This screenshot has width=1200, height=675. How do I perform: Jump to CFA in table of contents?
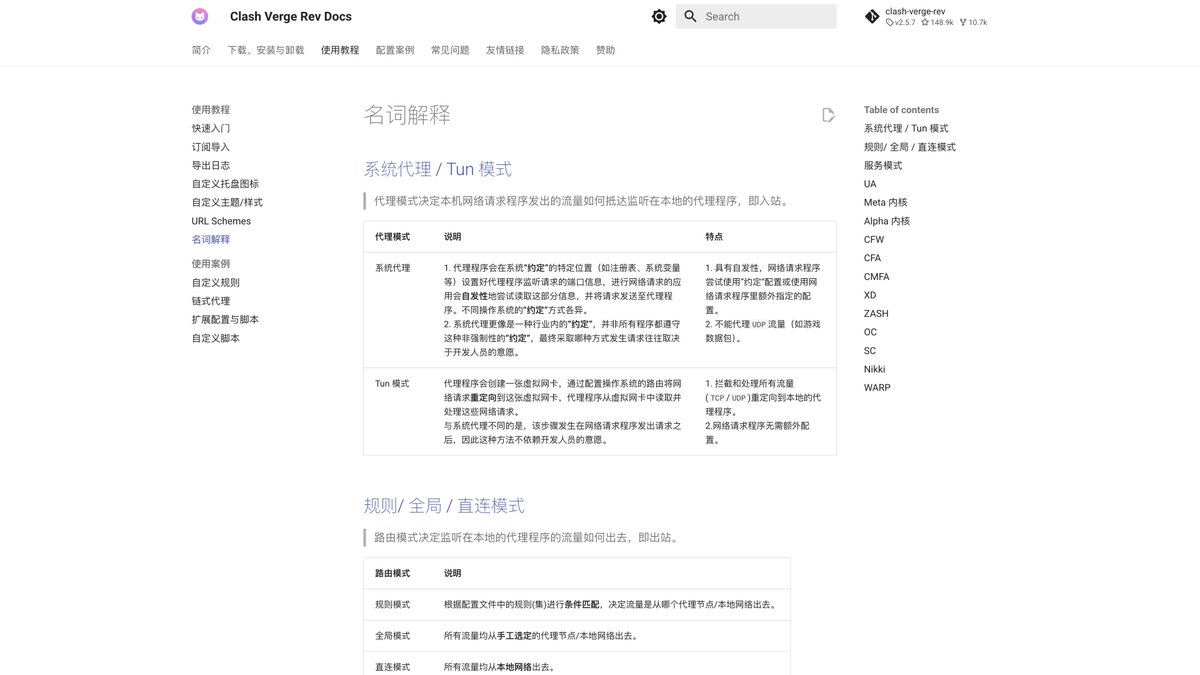(x=873, y=258)
